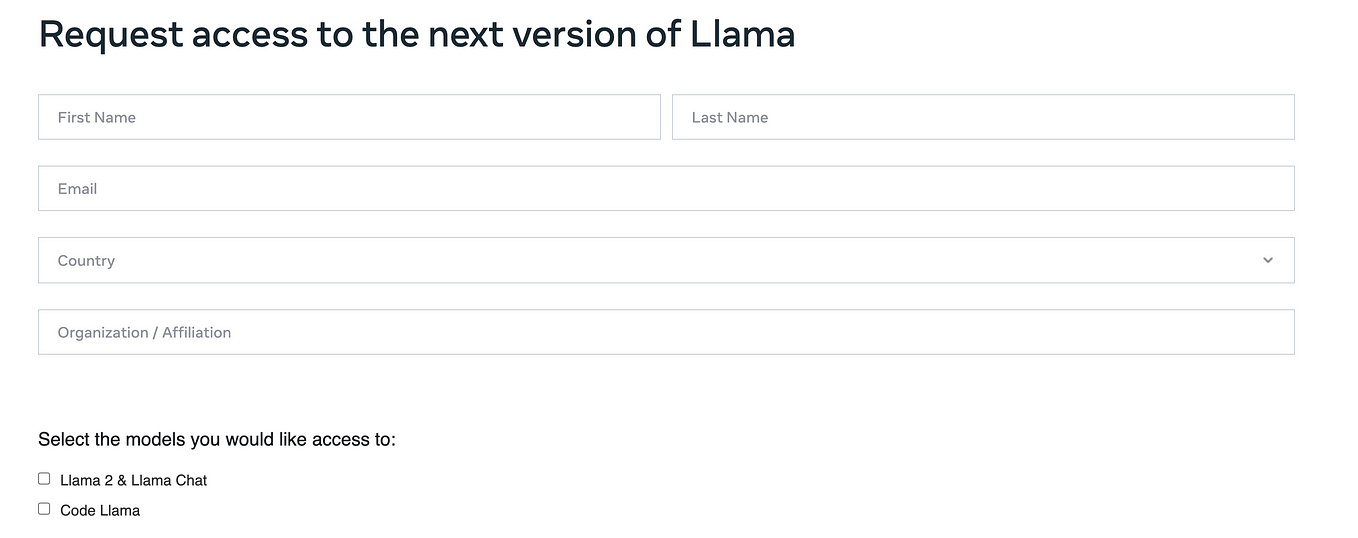
Task: Click the 'First Name' placeholder text
Action: pyautogui.click(x=96, y=117)
